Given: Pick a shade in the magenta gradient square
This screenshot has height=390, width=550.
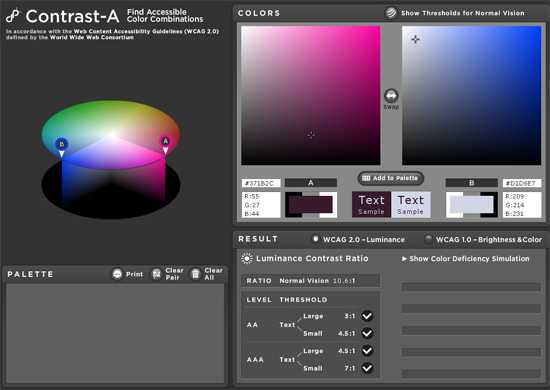Looking at the screenshot, I should (311, 95).
